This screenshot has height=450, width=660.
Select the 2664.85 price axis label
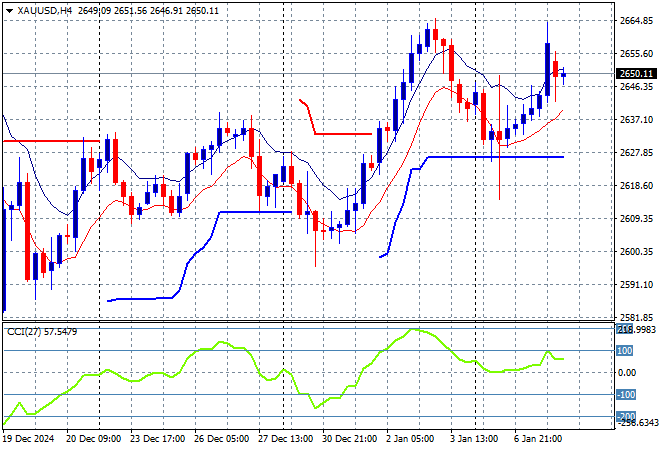(x=636, y=20)
